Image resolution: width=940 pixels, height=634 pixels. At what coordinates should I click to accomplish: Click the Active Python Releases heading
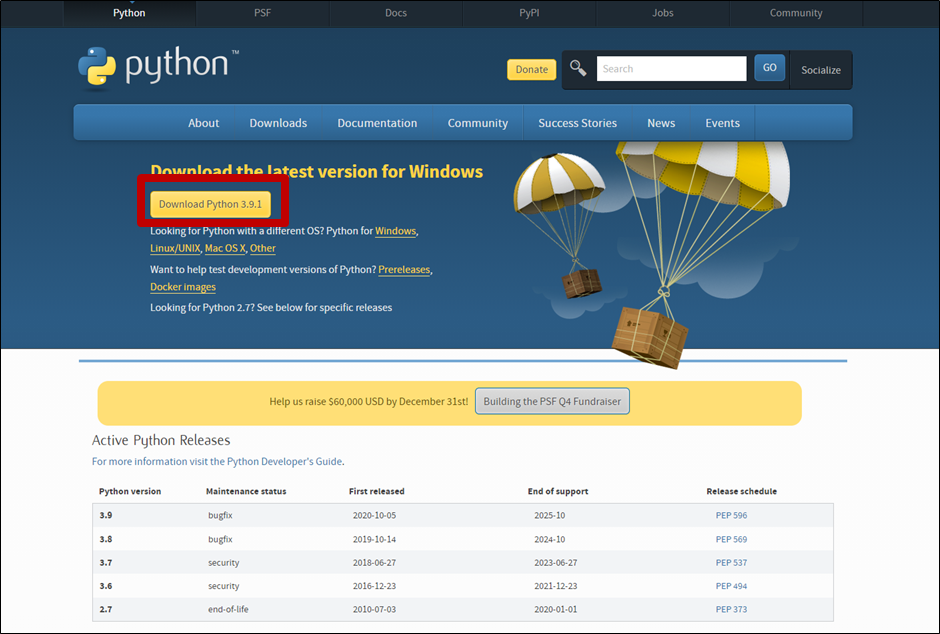point(161,440)
